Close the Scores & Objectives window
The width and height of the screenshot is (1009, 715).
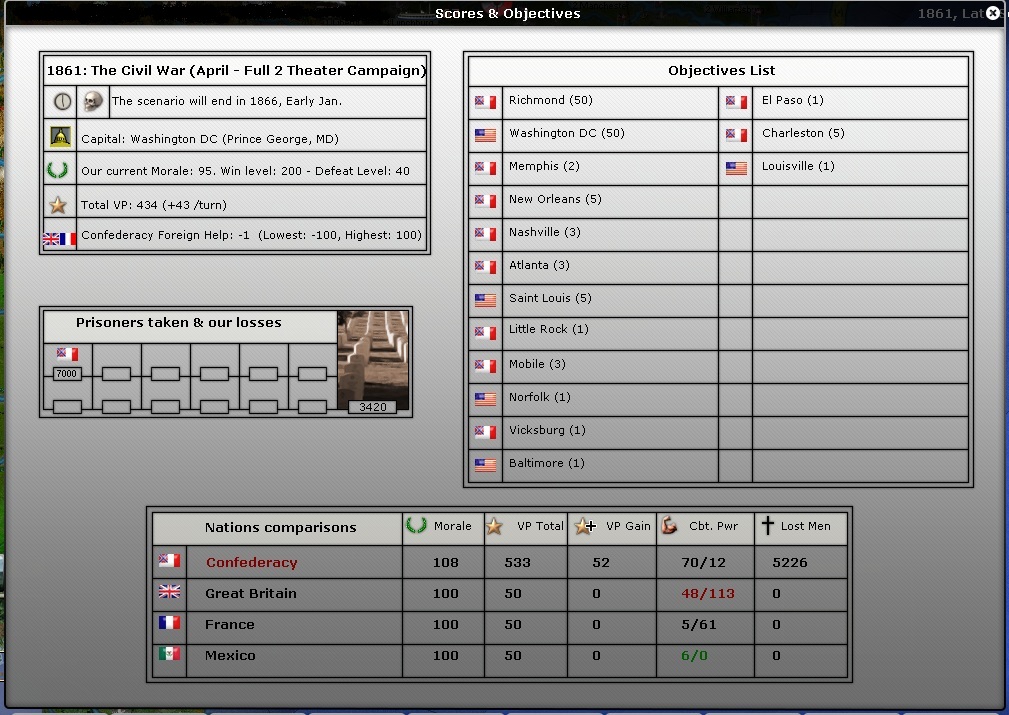(x=992, y=14)
